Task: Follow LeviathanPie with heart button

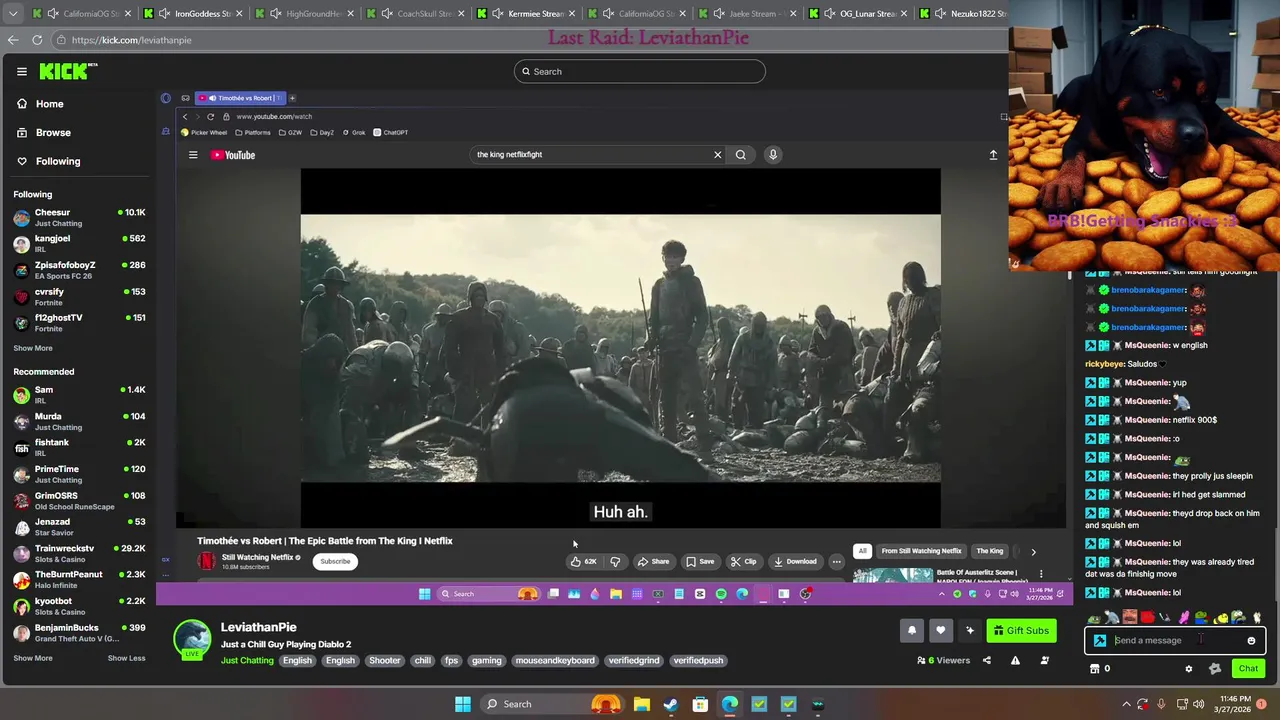Action: tap(940, 630)
